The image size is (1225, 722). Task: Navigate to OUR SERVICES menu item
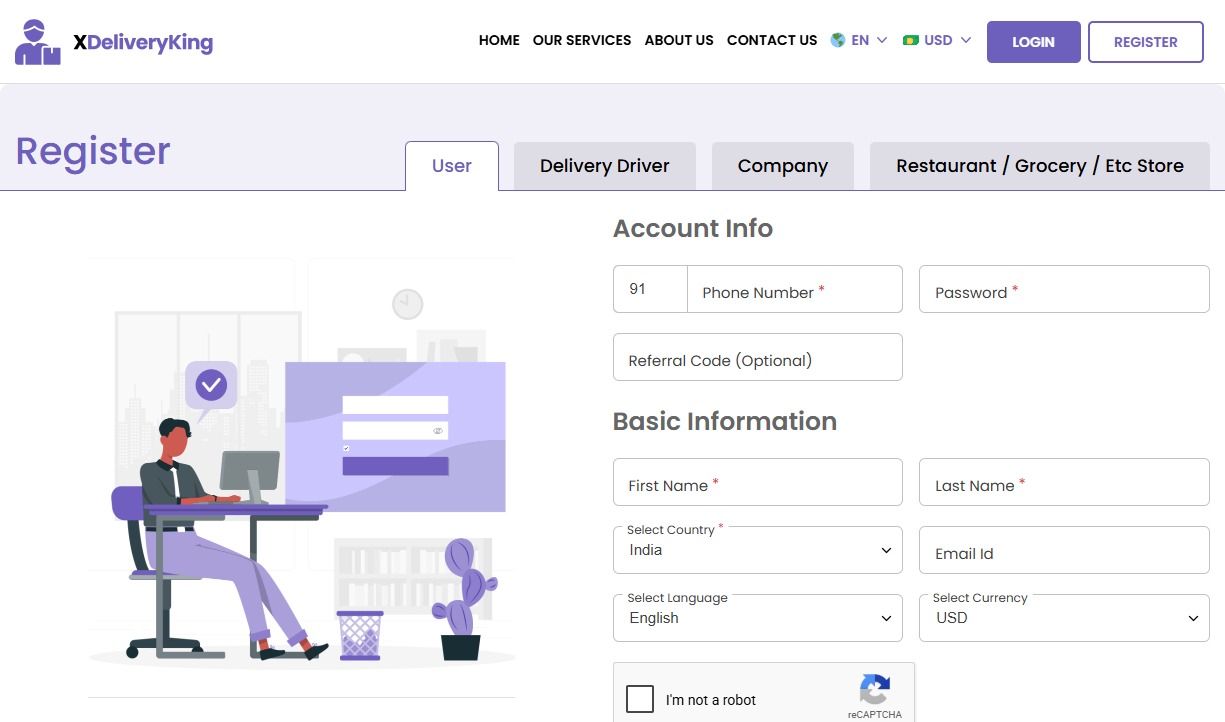(582, 40)
